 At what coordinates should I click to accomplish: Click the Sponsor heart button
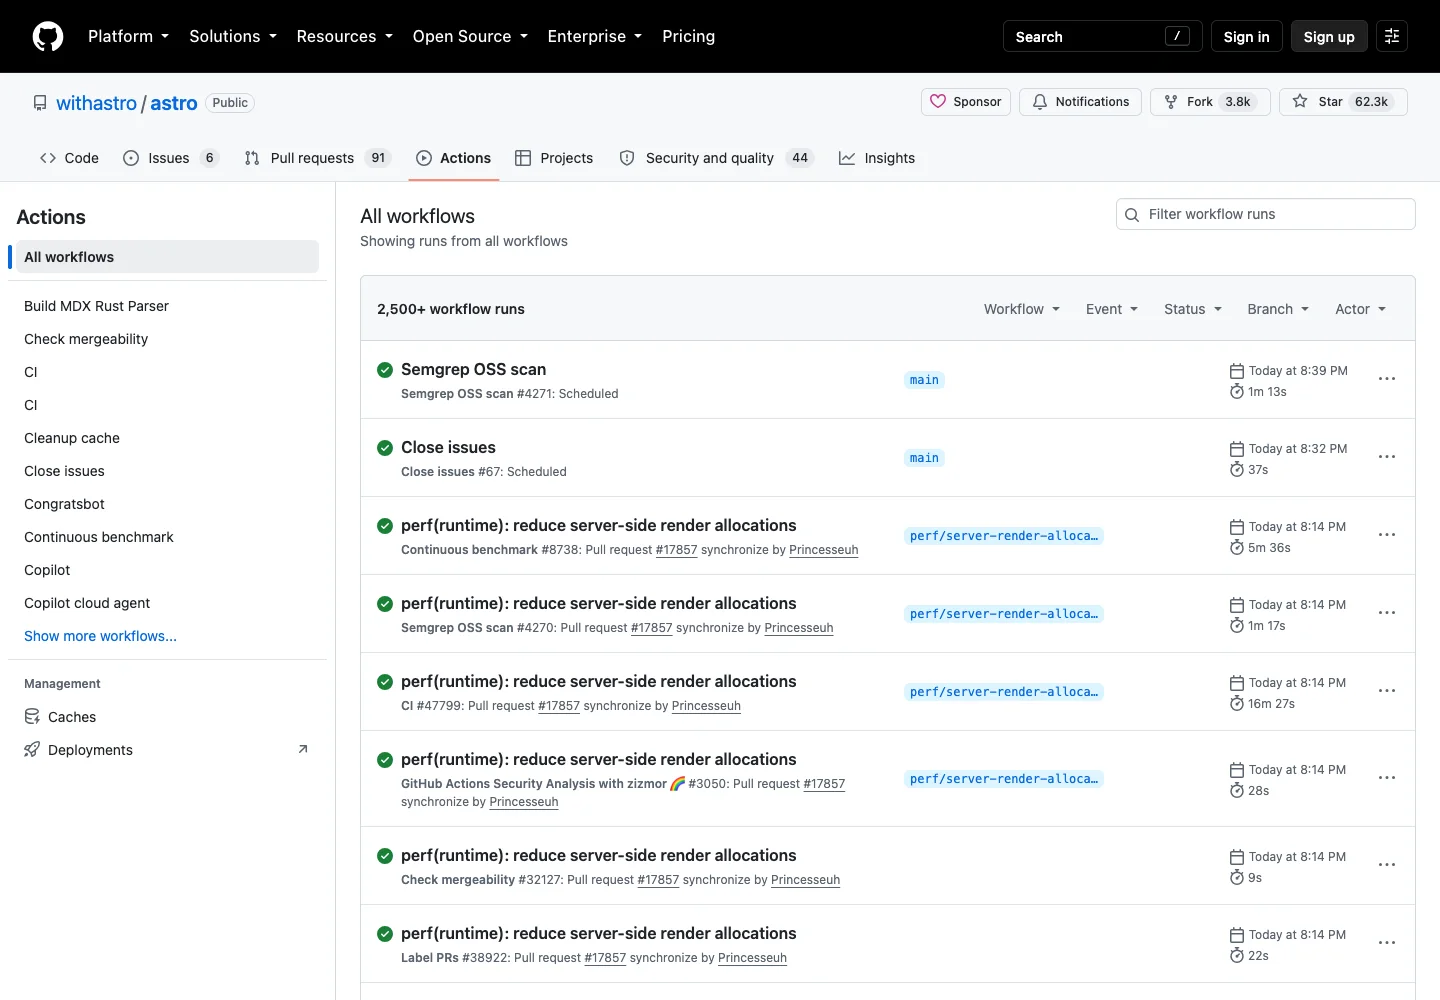click(x=966, y=102)
